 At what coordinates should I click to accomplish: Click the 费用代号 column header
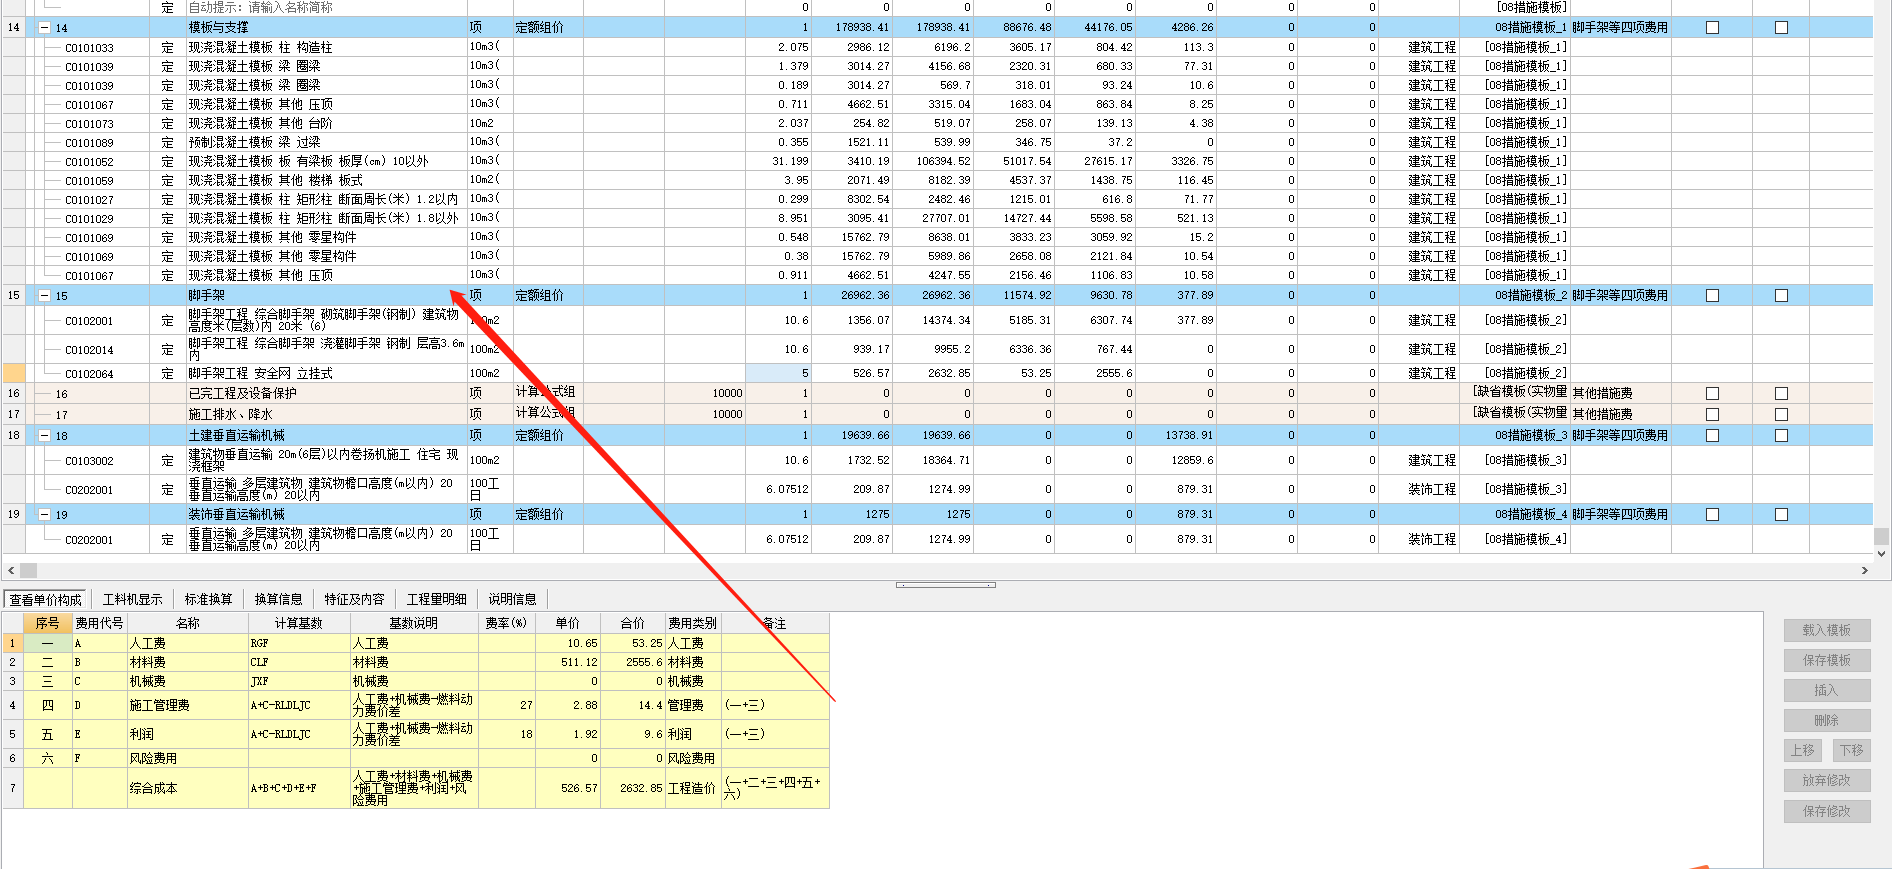(x=99, y=623)
